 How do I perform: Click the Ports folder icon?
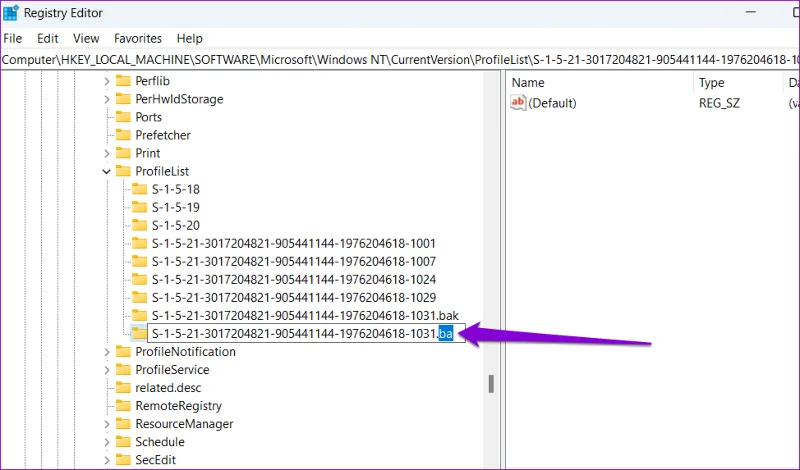[x=123, y=117]
